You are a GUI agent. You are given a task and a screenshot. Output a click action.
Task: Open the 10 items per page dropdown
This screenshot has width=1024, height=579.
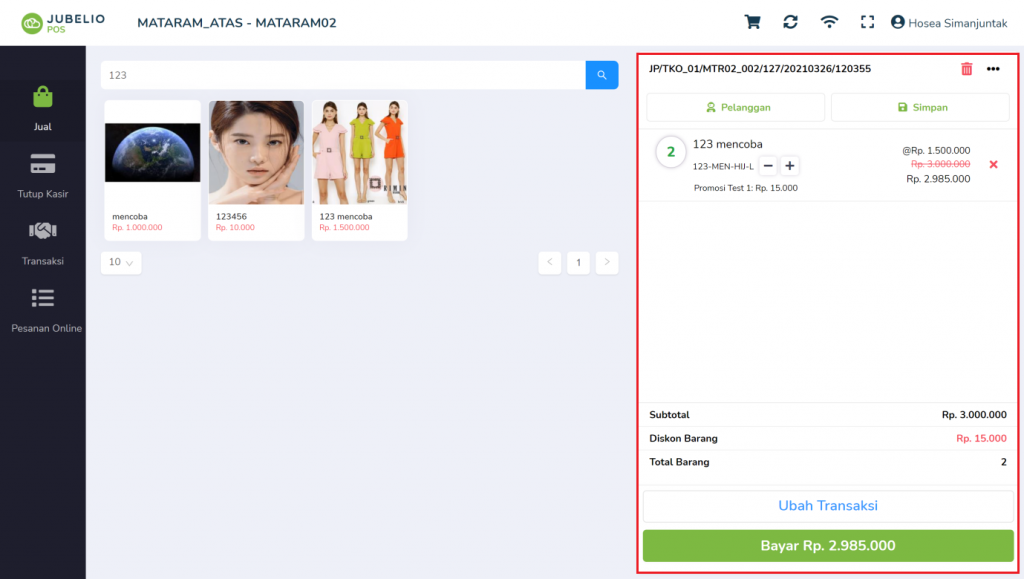tap(121, 262)
